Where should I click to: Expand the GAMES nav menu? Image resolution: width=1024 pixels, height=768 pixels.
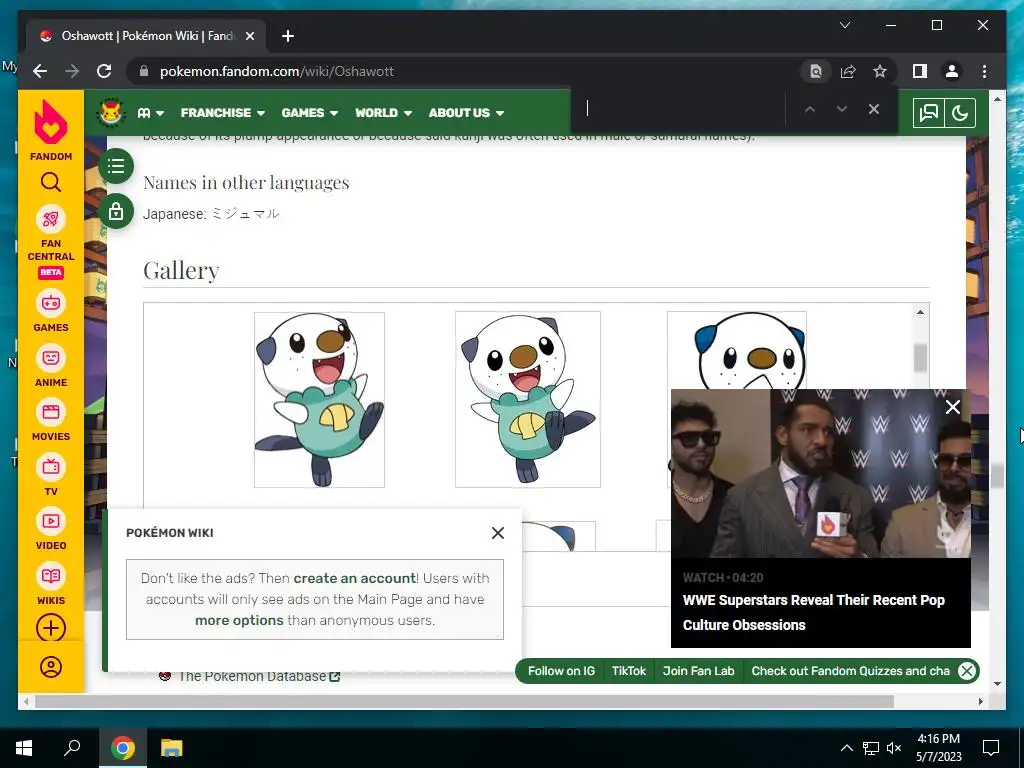click(310, 113)
